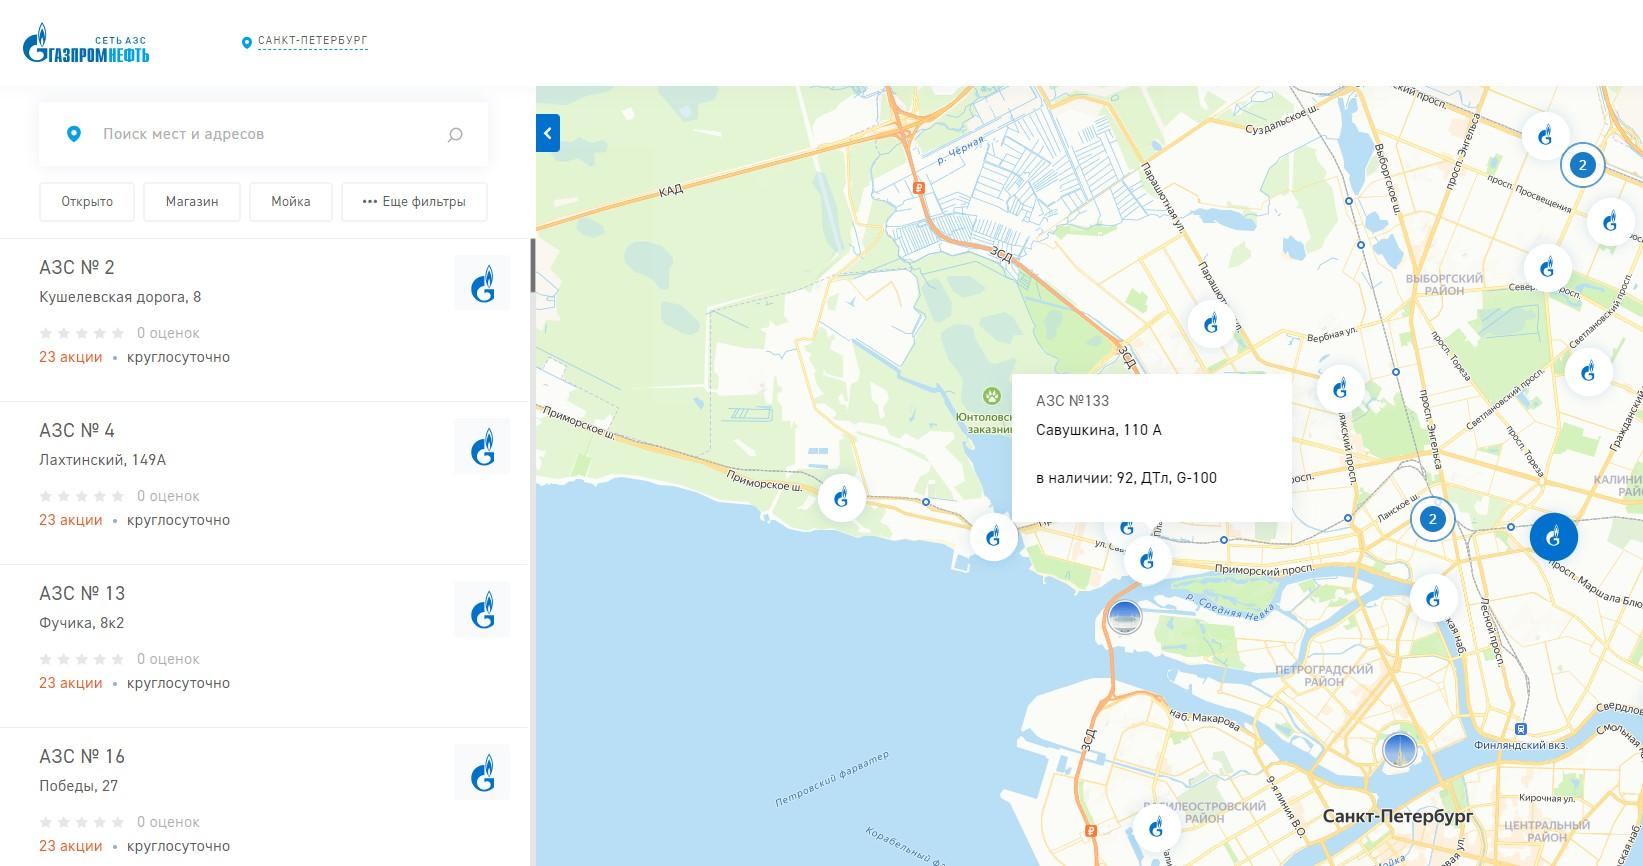Select station marker at shoreline left of popup

993,538
